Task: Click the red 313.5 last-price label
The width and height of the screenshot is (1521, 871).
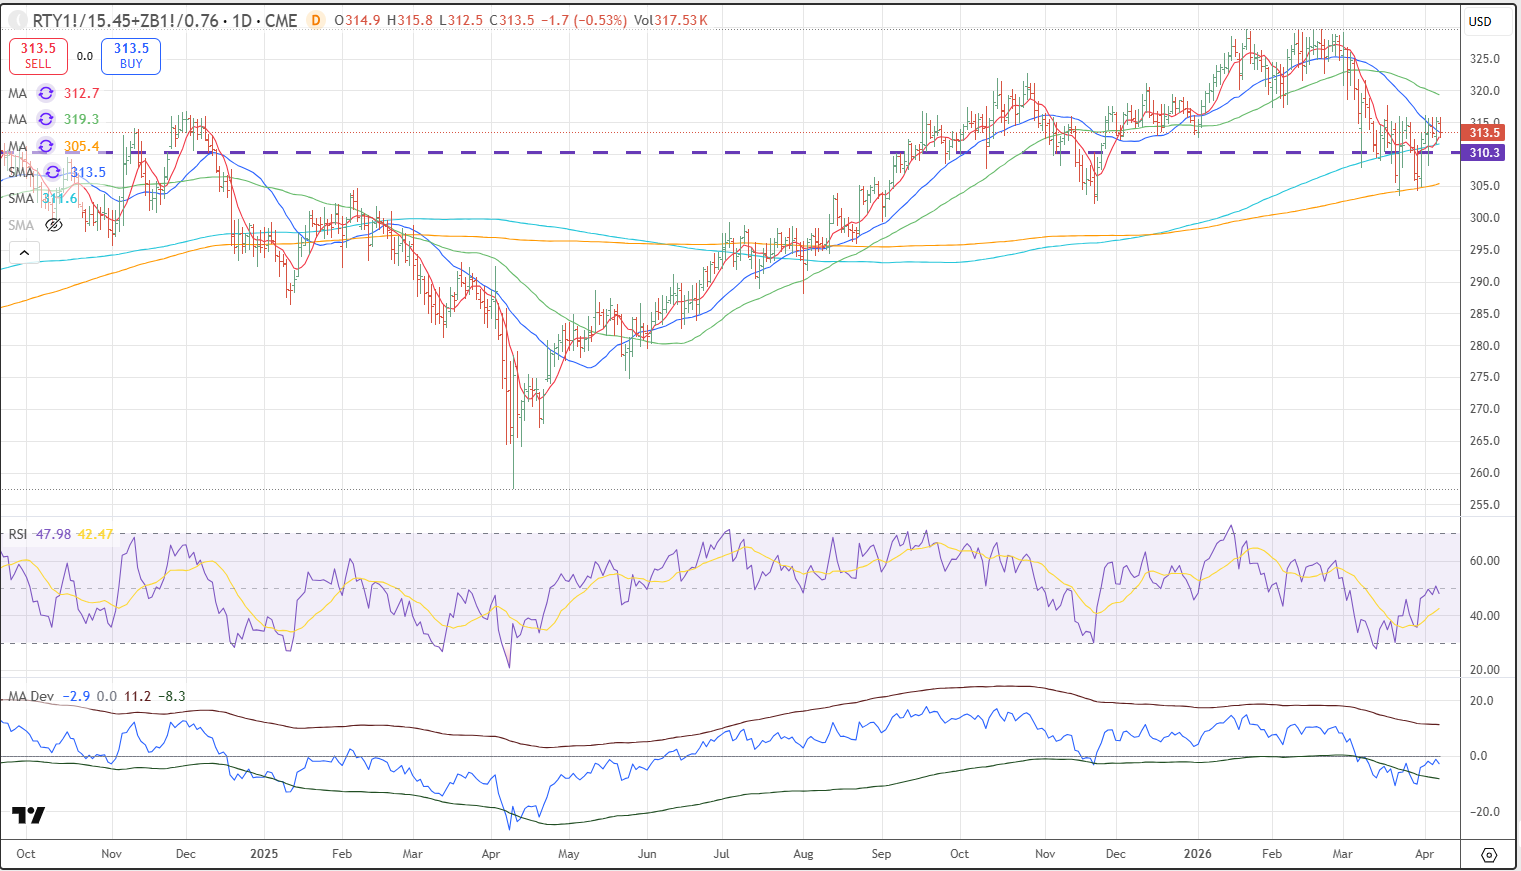Action: 1484,133
